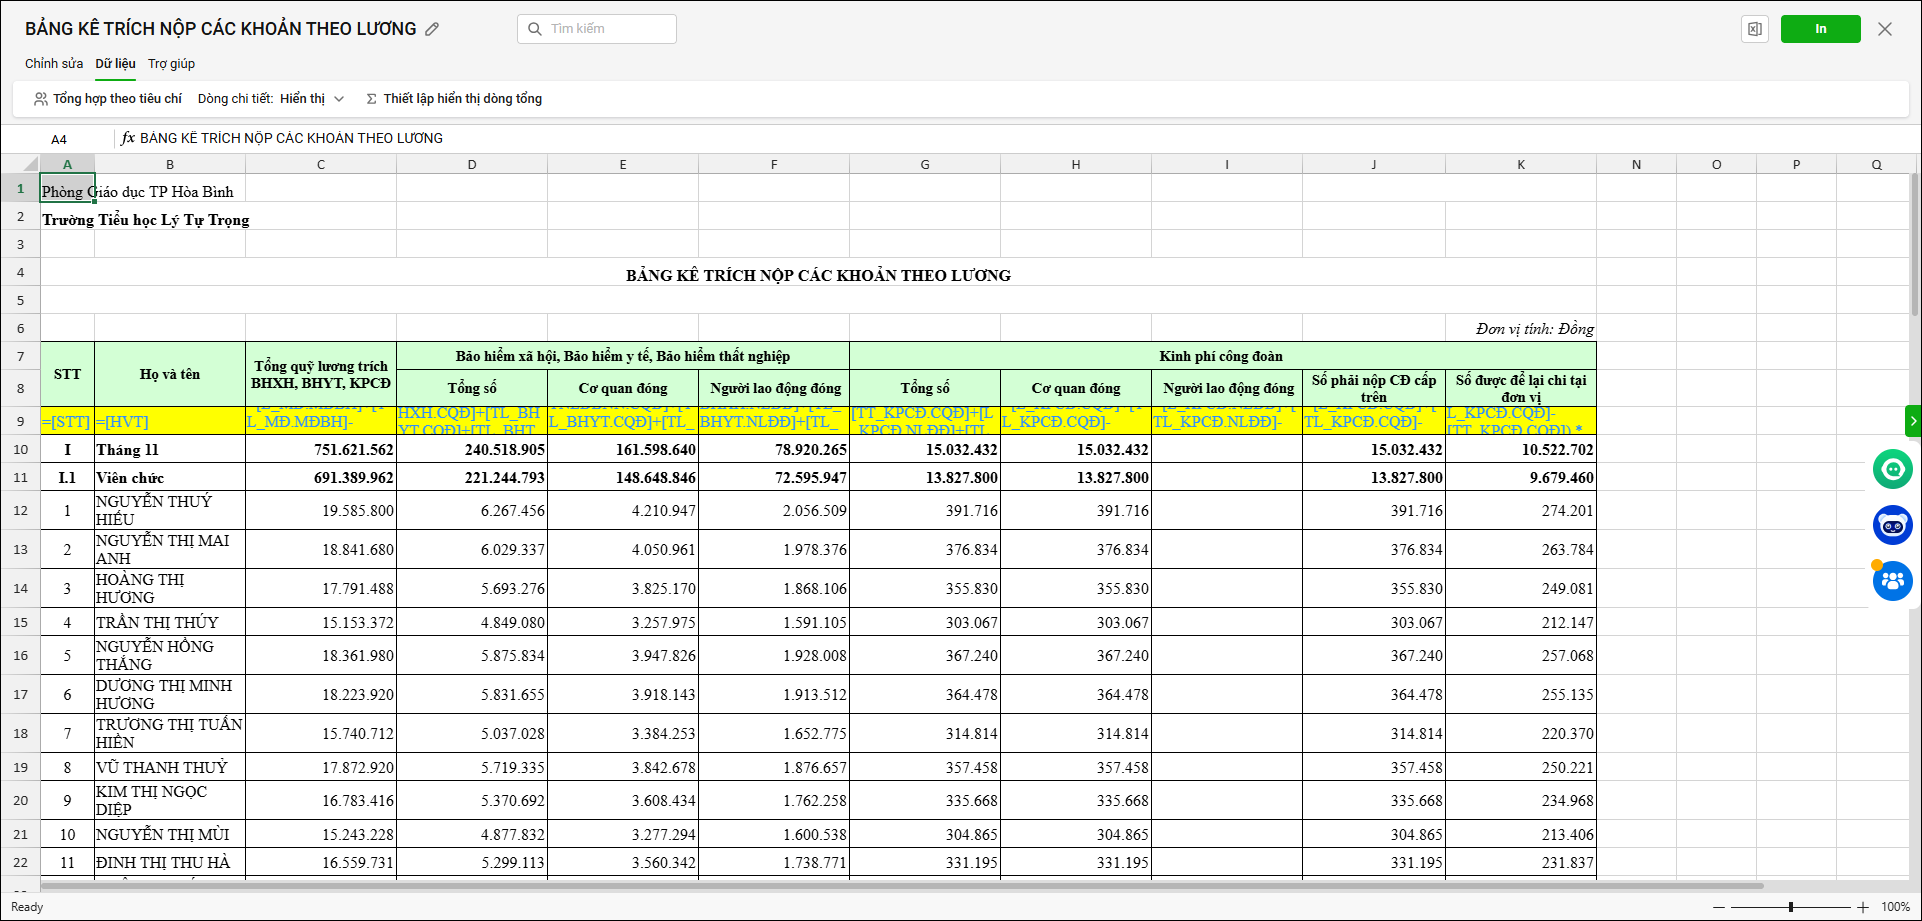This screenshot has width=1922, height=921.
Task: Open the blue robot assistant icon
Action: pyautogui.click(x=1892, y=525)
